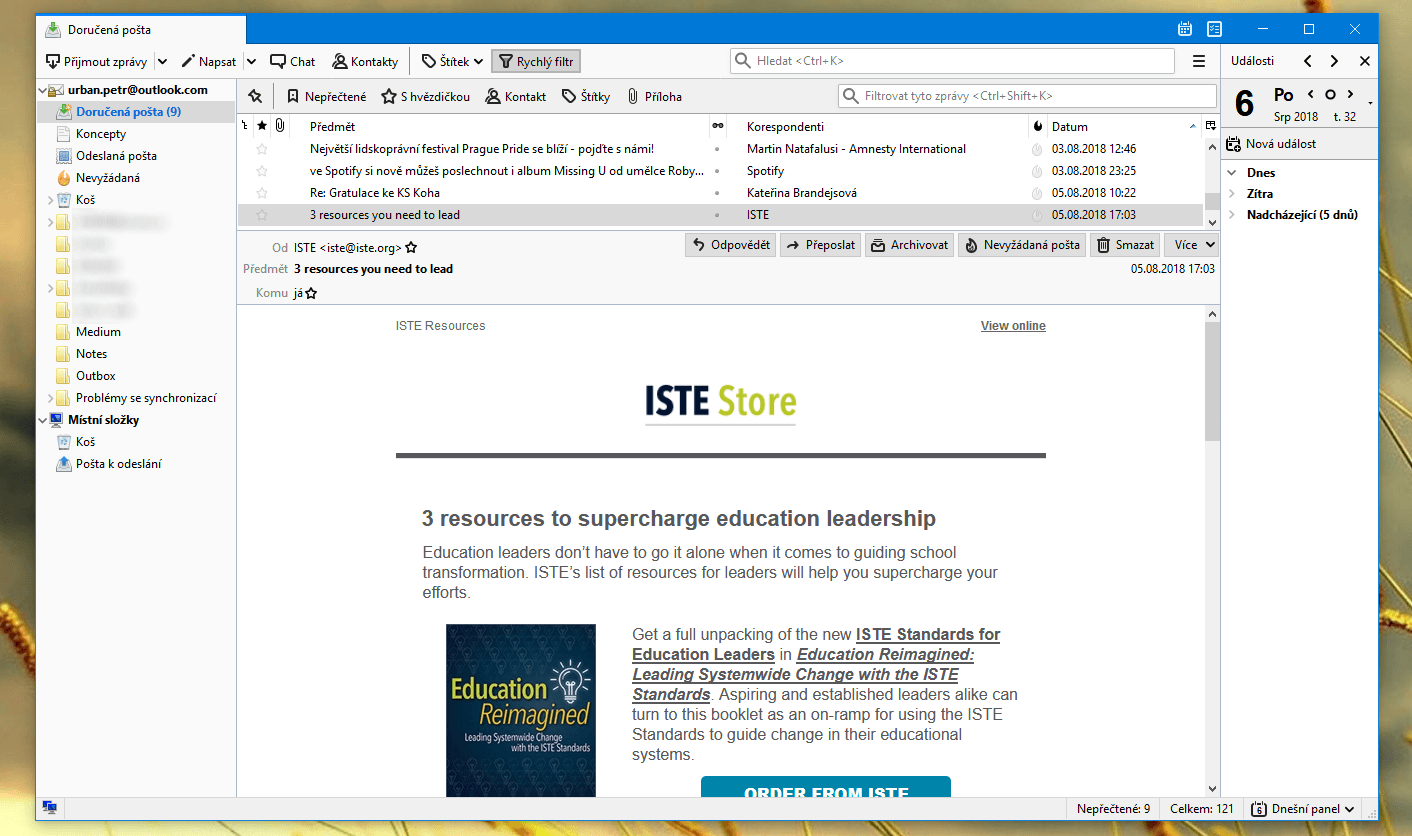Click the 'Filtrovat tyto zprávy' filter field
Image resolution: width=1412 pixels, height=836 pixels.
[x=1027, y=96]
